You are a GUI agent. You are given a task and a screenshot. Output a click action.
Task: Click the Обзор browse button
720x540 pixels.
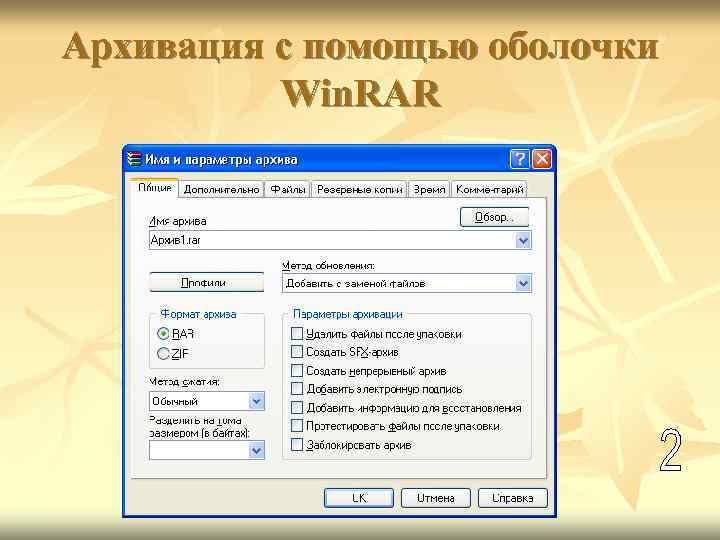tap(494, 217)
